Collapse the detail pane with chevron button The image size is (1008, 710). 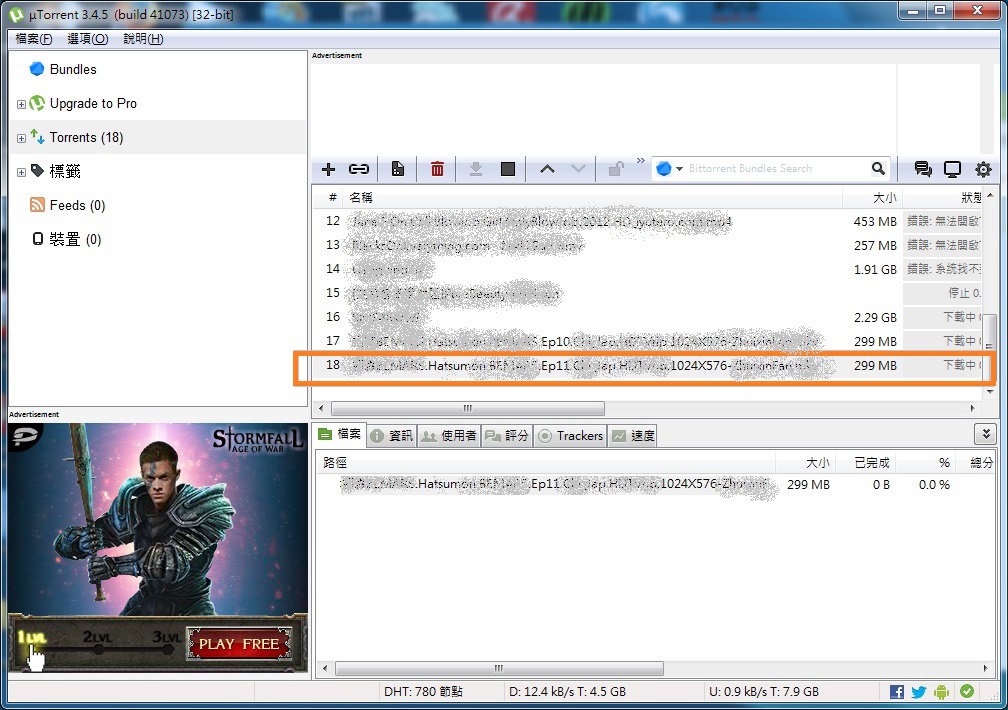point(986,435)
